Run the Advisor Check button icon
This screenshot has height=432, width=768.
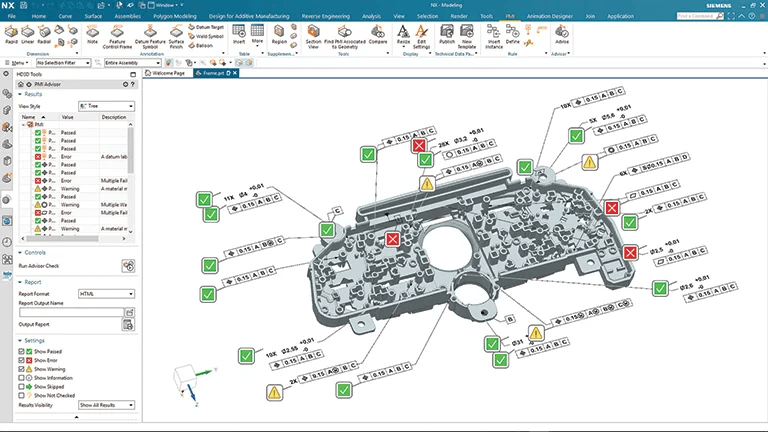(128, 266)
